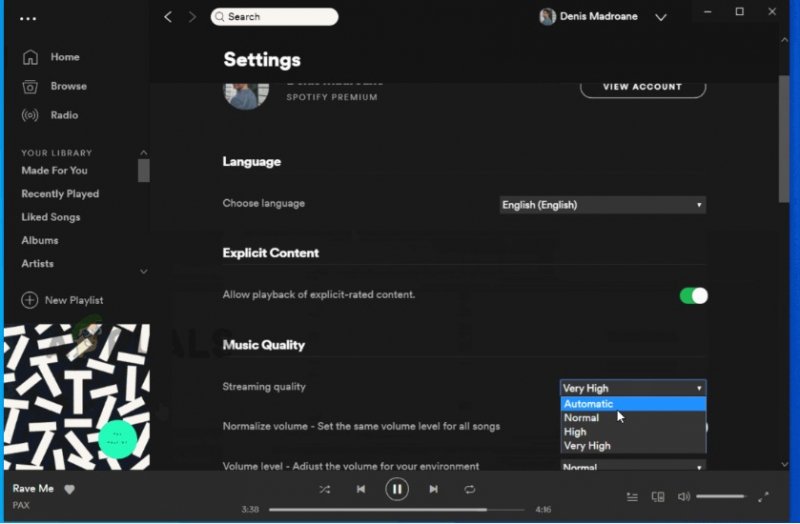Toggle shuffle playback

pos(324,490)
